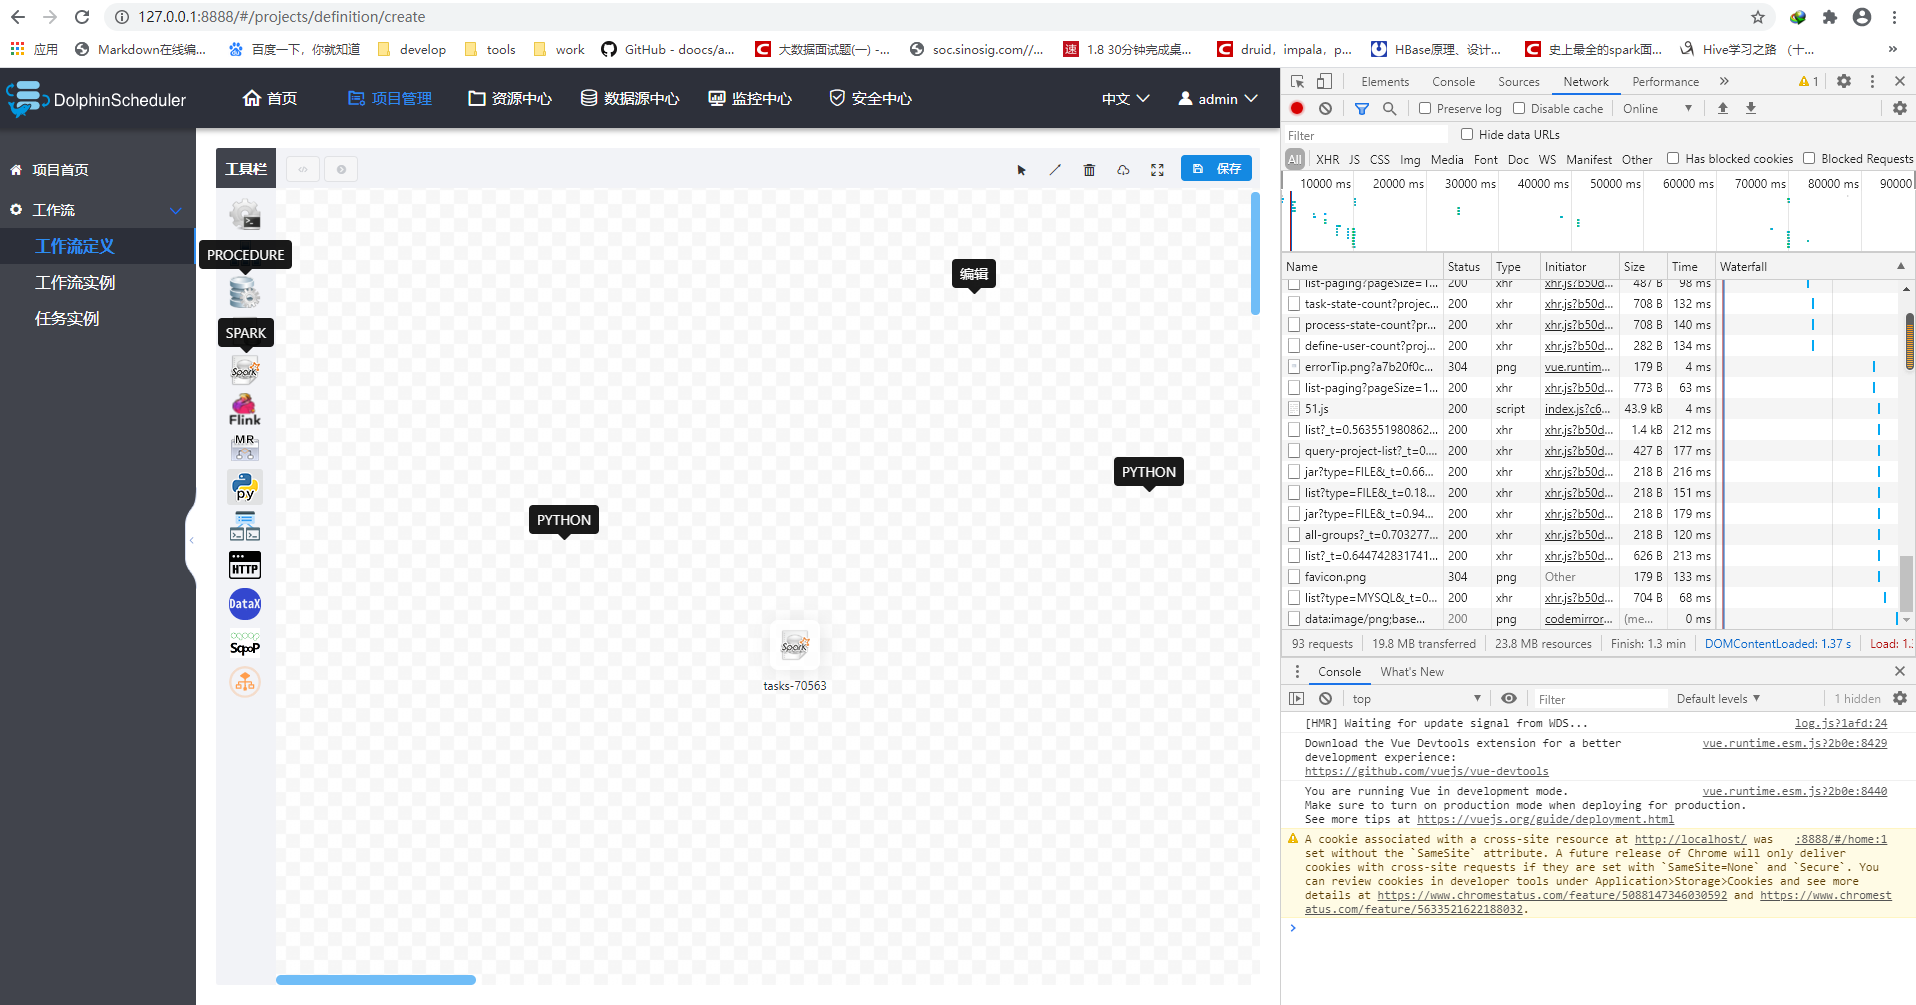Check Hide data URLs
The height and width of the screenshot is (1005, 1916).
[1467, 134]
